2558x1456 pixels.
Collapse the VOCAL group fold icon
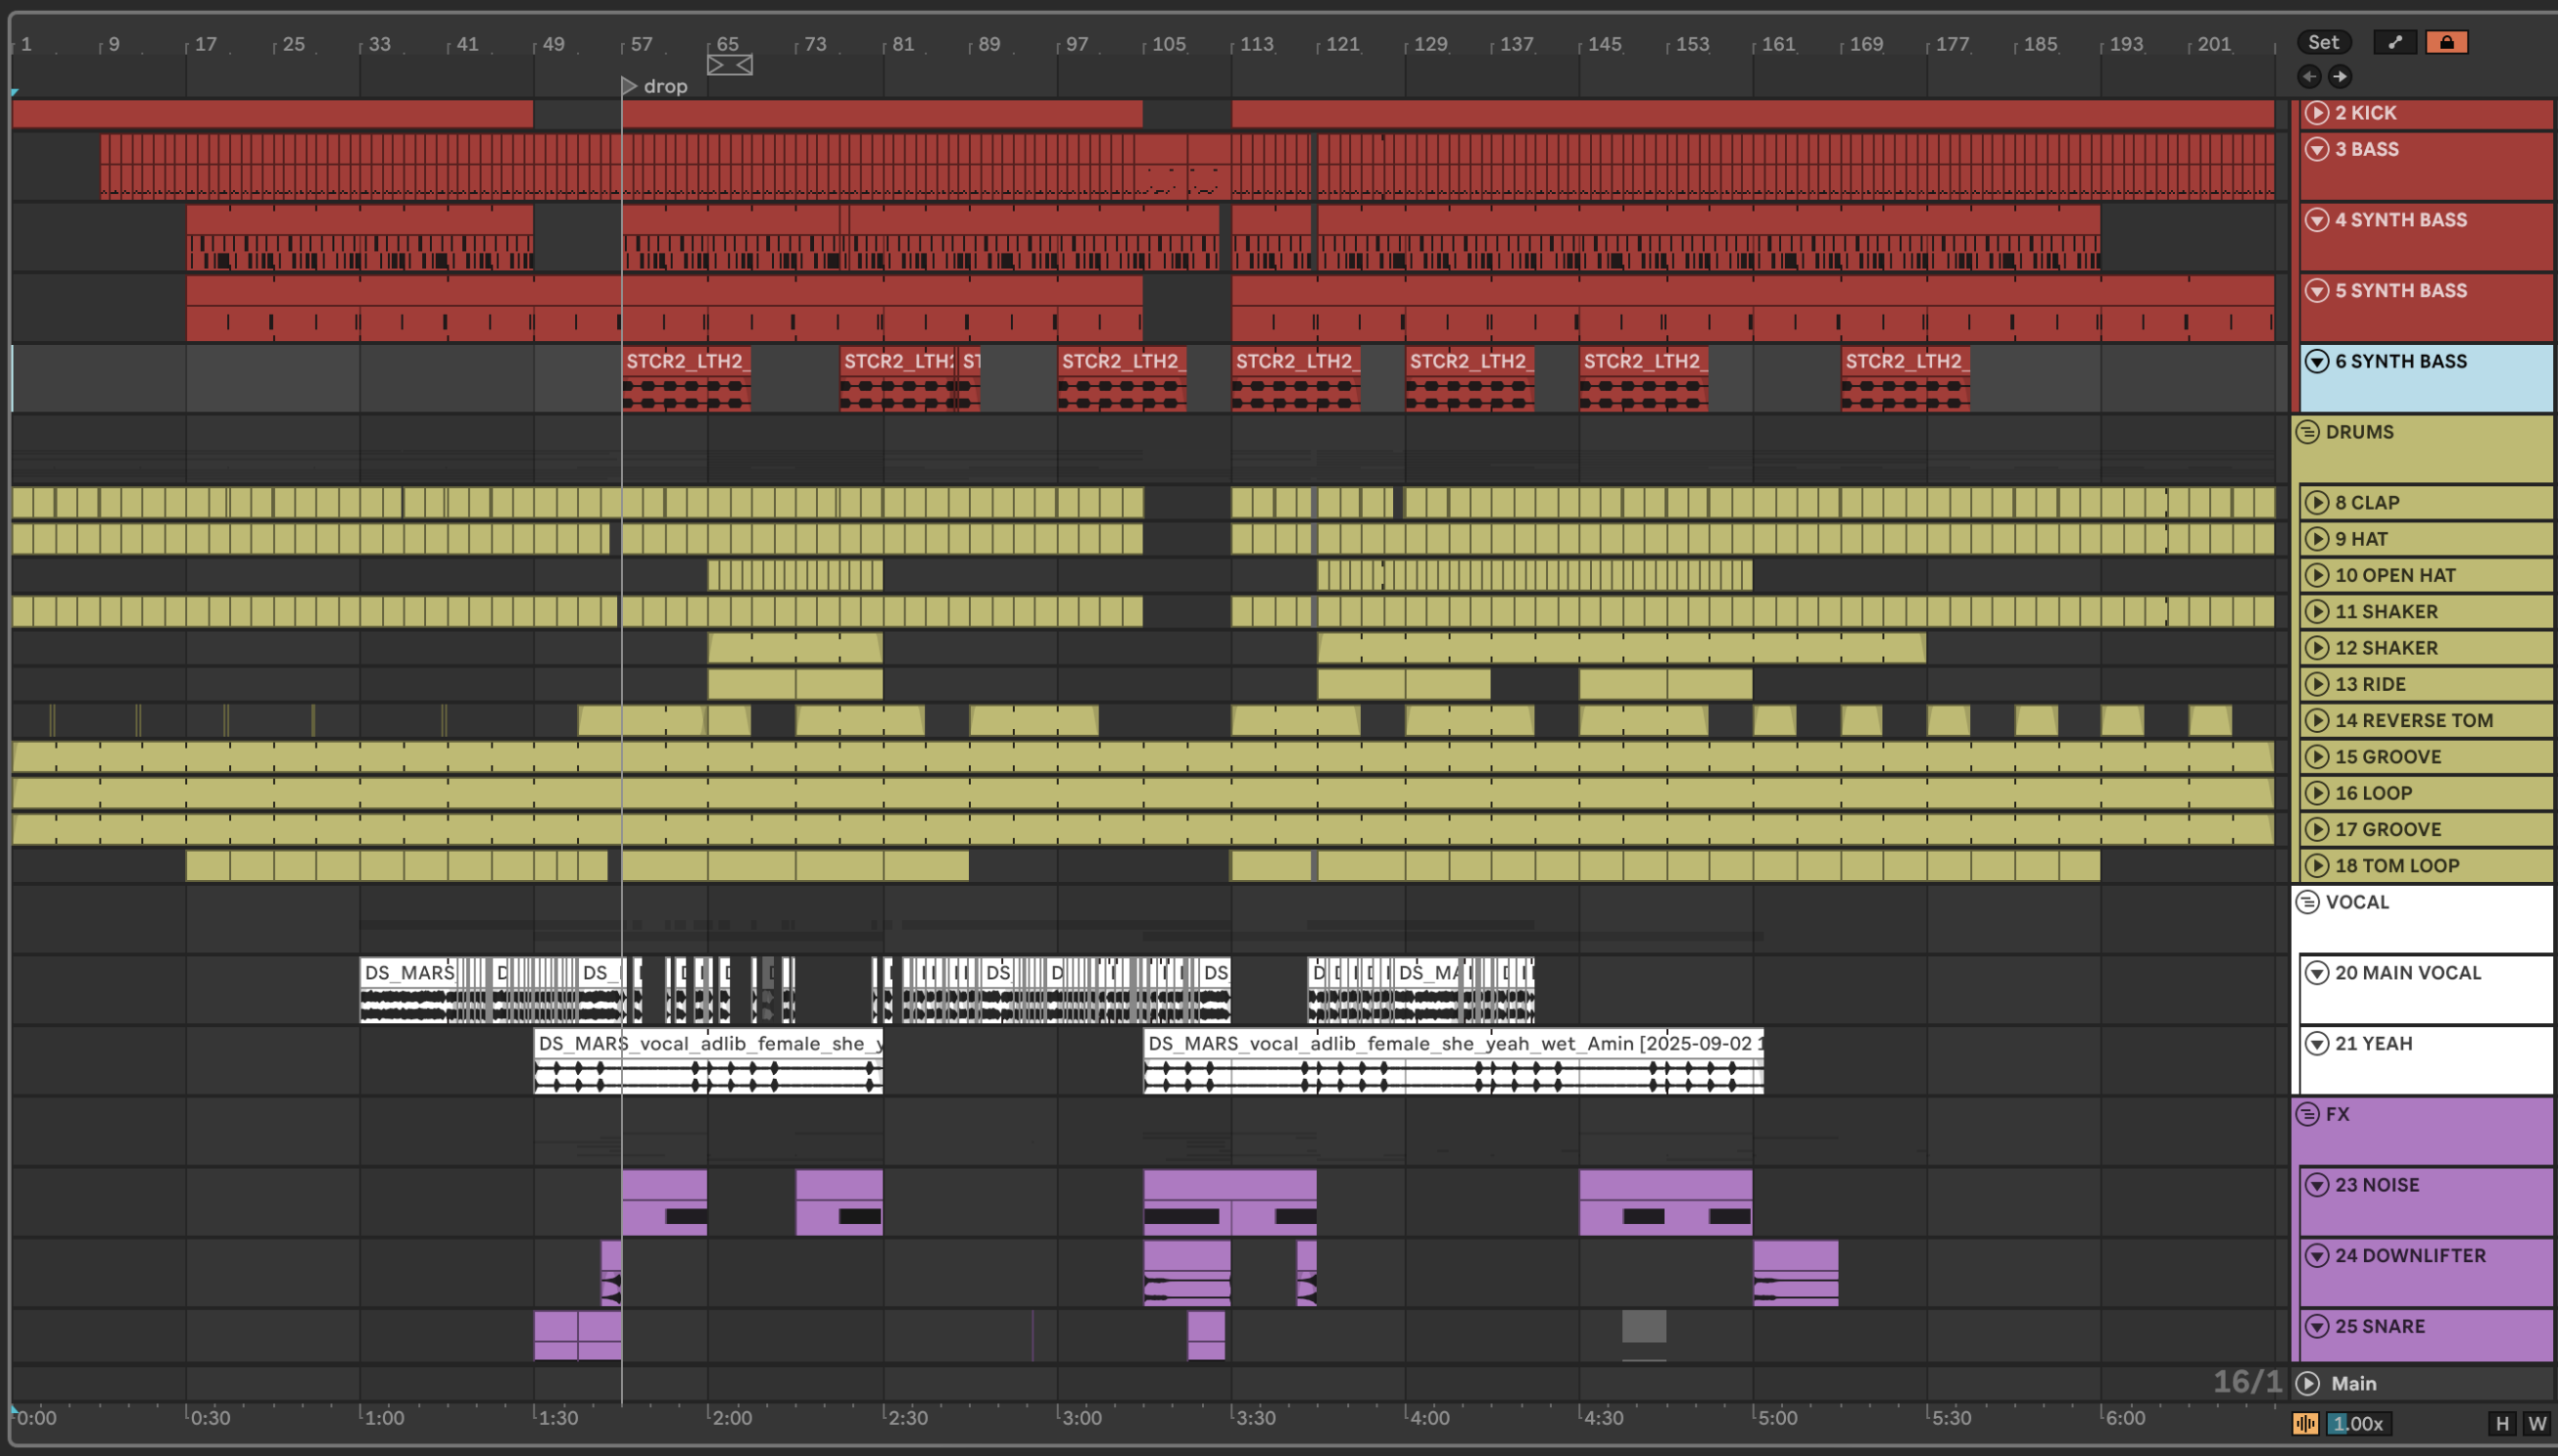pyautogui.click(x=2307, y=902)
